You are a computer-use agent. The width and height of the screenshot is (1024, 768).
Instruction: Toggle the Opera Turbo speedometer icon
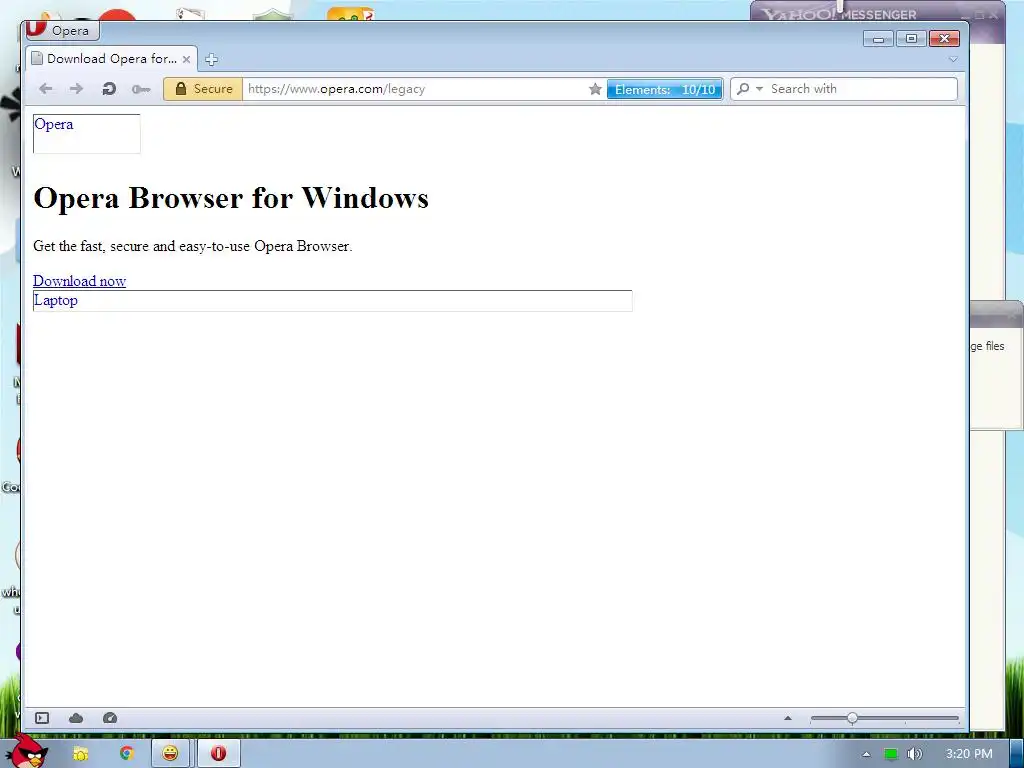click(110, 718)
